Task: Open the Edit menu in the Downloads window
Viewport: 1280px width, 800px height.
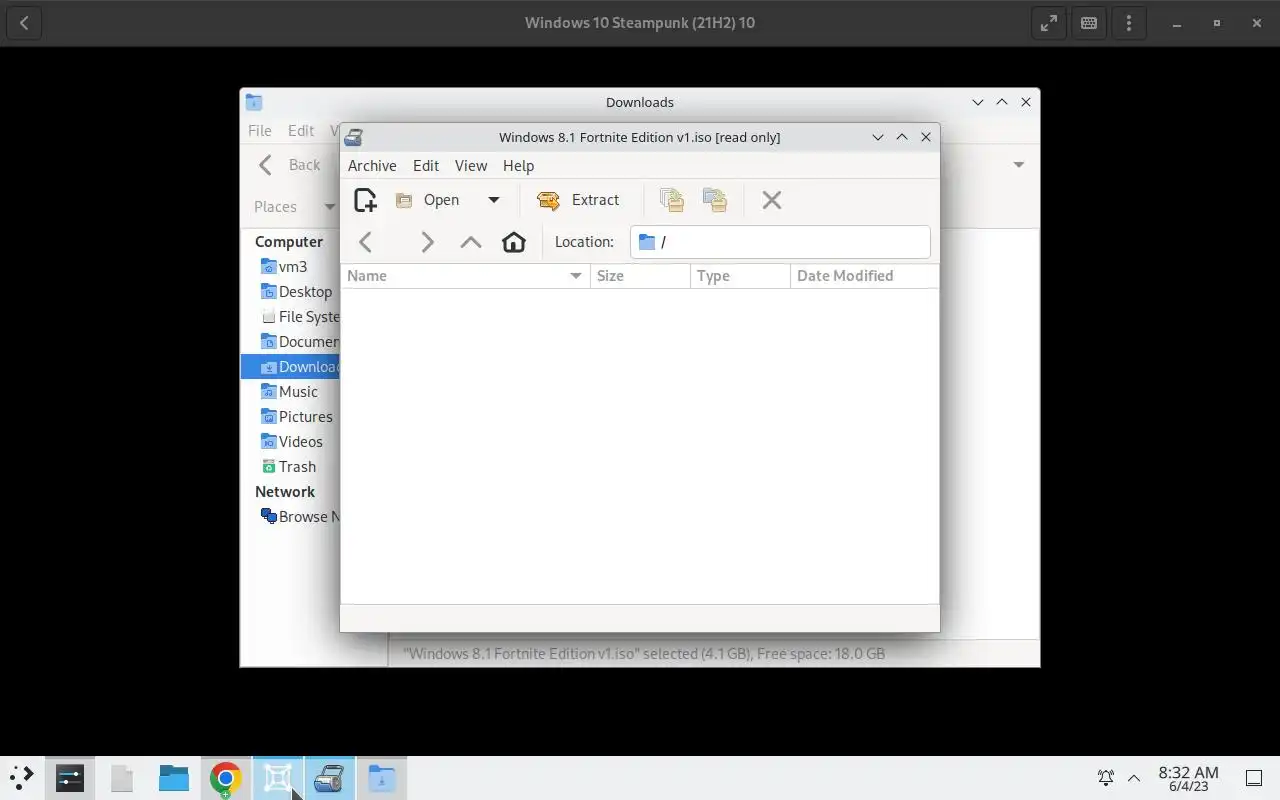Action: coord(301,130)
